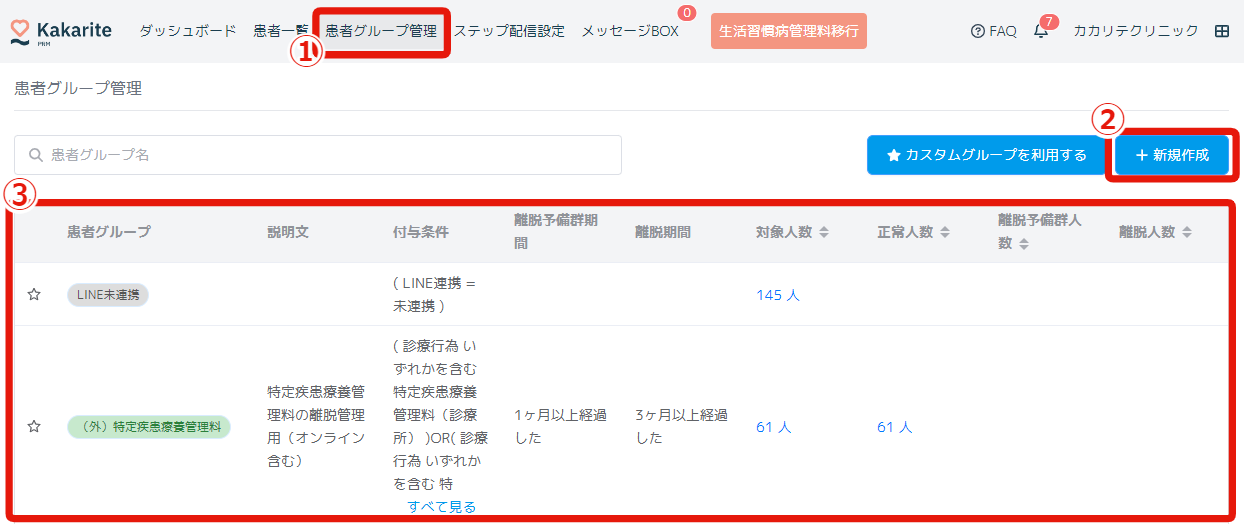Open the 145 人 patient count link
The height and width of the screenshot is (524, 1244).
pyautogui.click(x=778, y=295)
